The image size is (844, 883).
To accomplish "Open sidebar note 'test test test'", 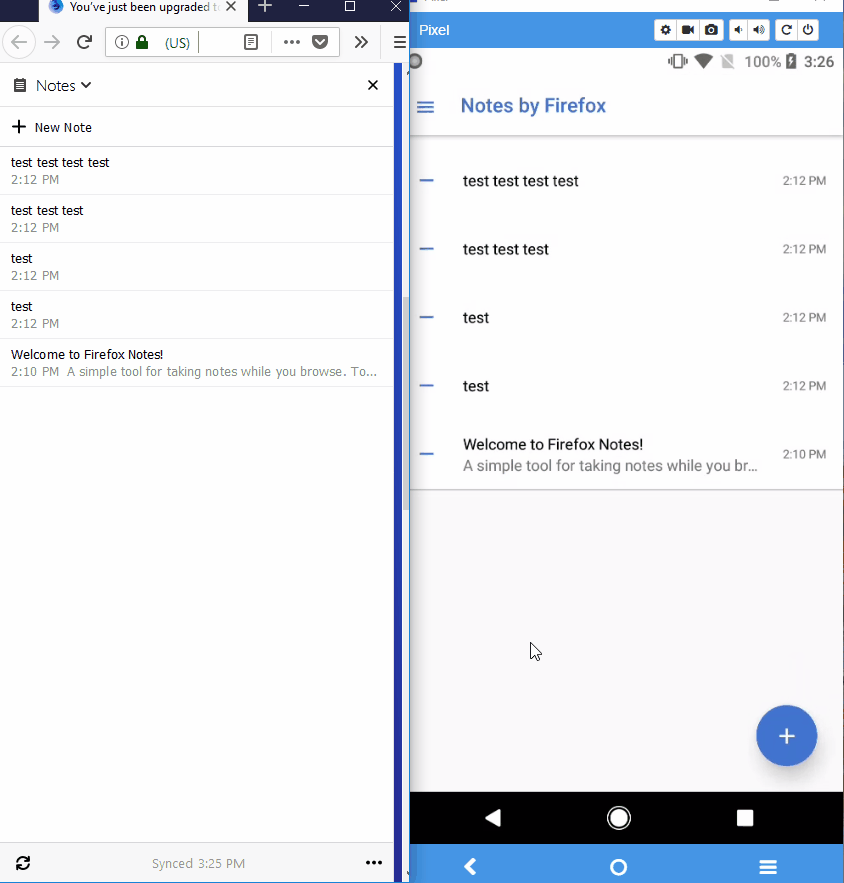I will (x=197, y=219).
